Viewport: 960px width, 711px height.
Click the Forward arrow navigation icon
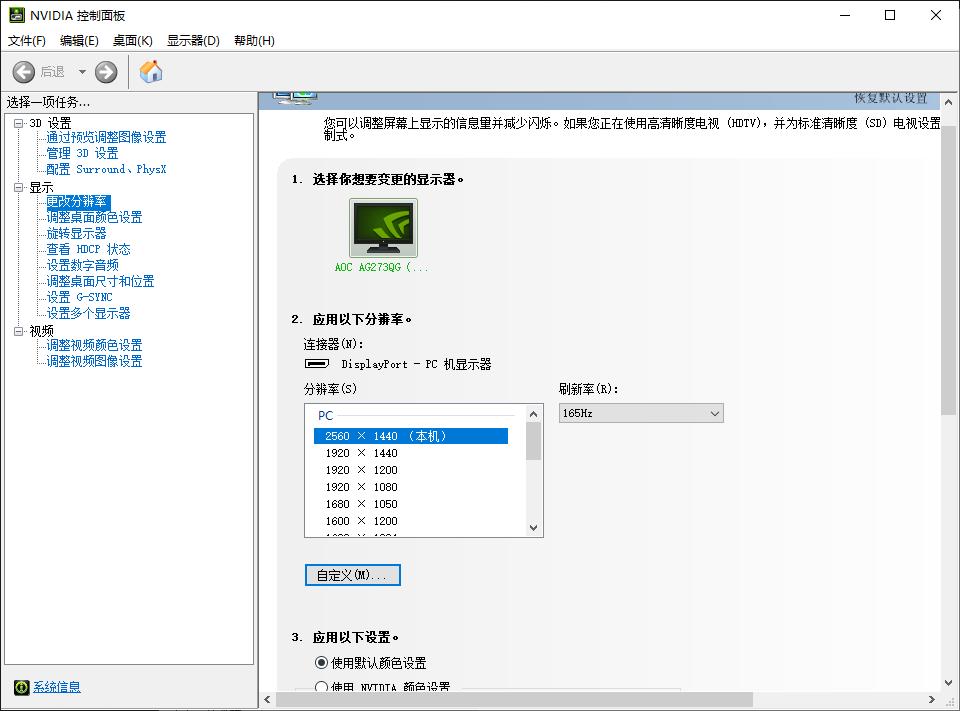(x=106, y=72)
